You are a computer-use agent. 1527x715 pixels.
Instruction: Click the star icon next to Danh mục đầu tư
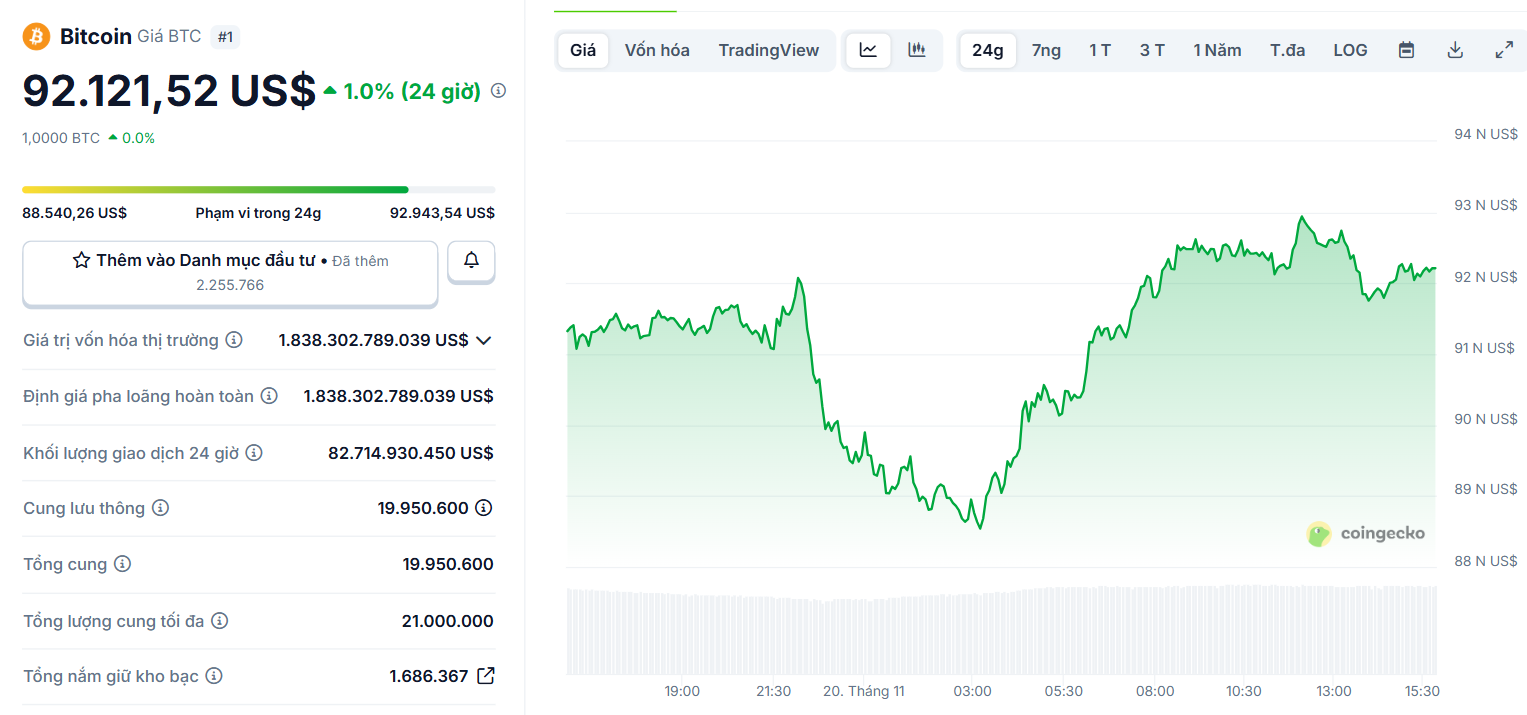79,260
